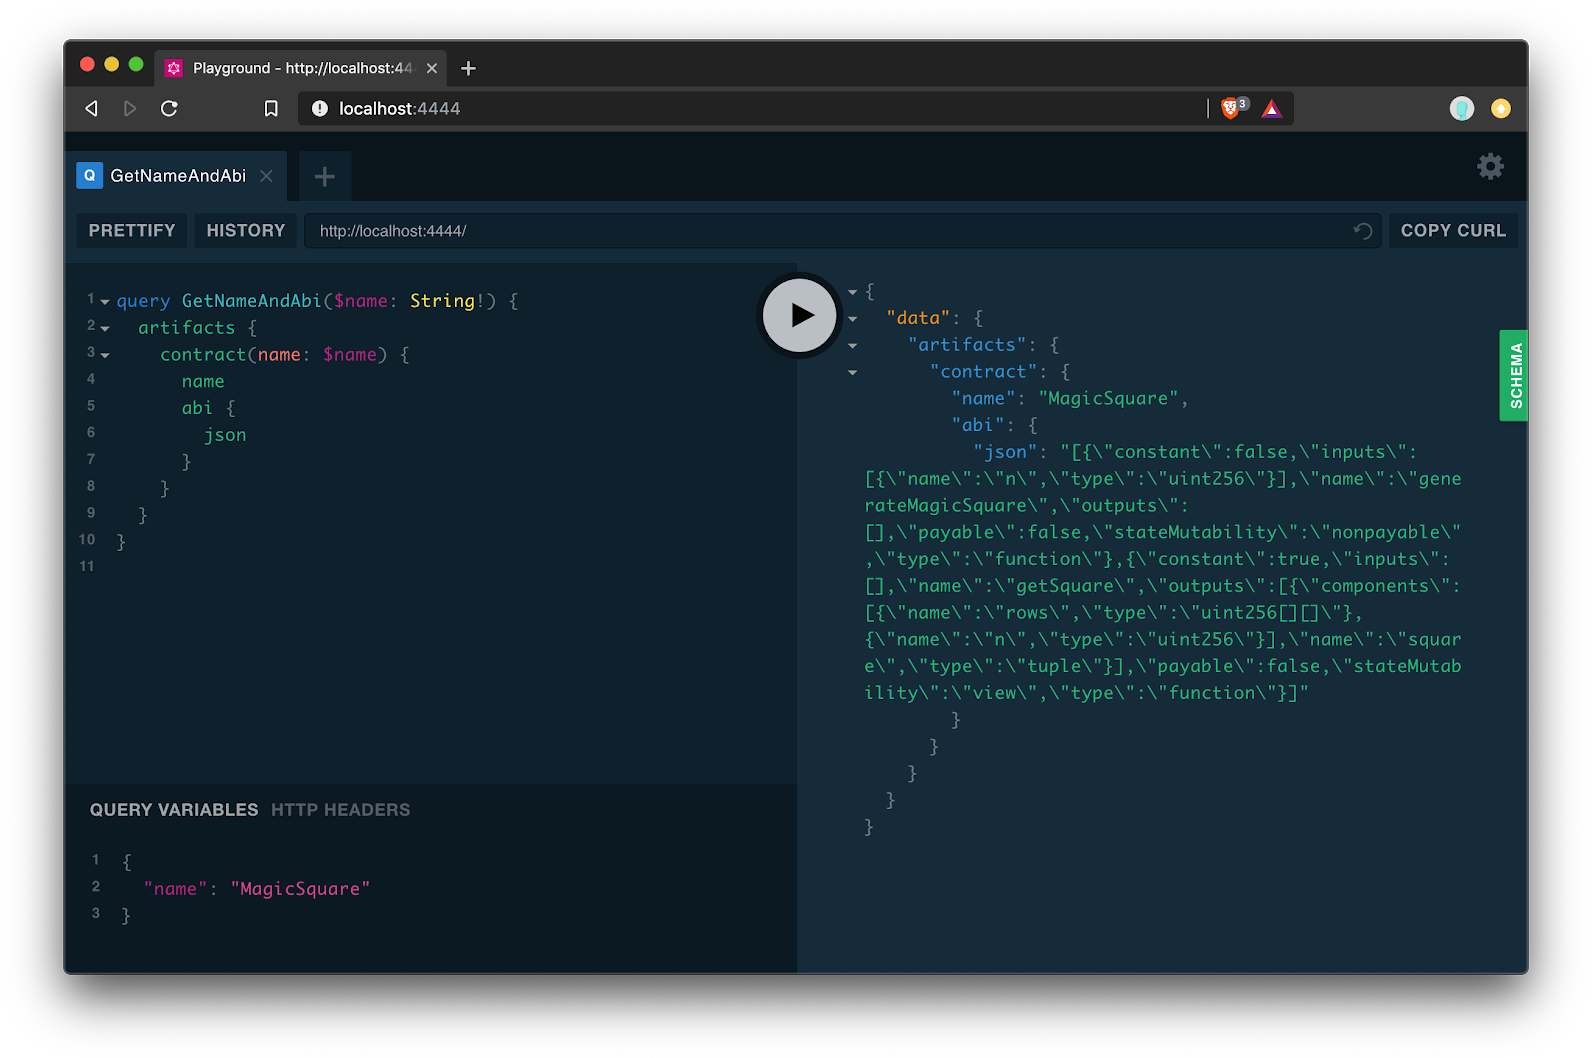Click the yellow wallet icon in the browser toolbar
1592x1058 pixels.
tap(1501, 108)
